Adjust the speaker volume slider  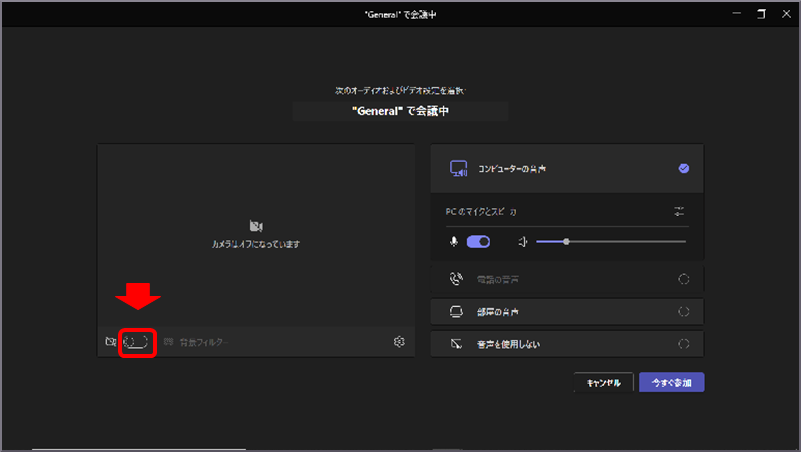point(611,242)
